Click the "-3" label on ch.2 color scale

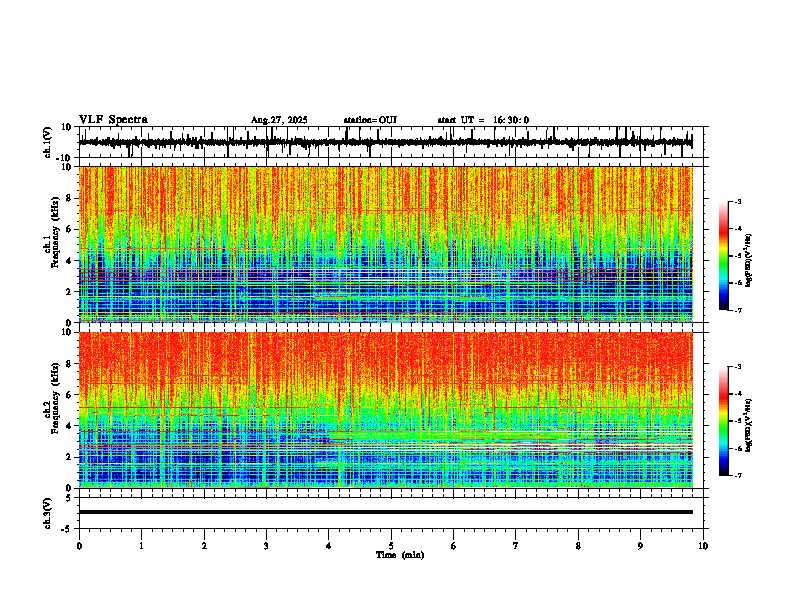click(x=738, y=367)
